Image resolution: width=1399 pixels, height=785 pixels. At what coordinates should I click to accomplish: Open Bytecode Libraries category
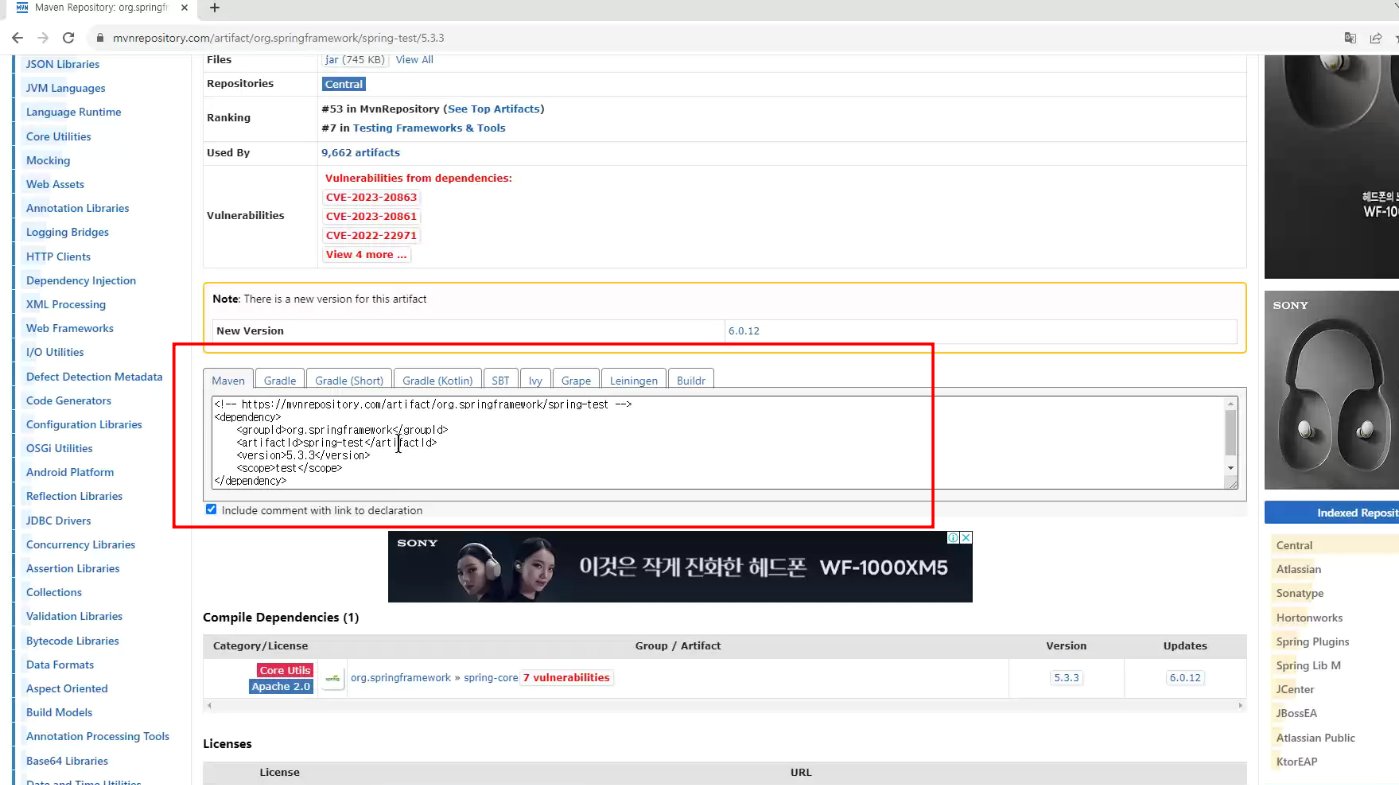72,641
